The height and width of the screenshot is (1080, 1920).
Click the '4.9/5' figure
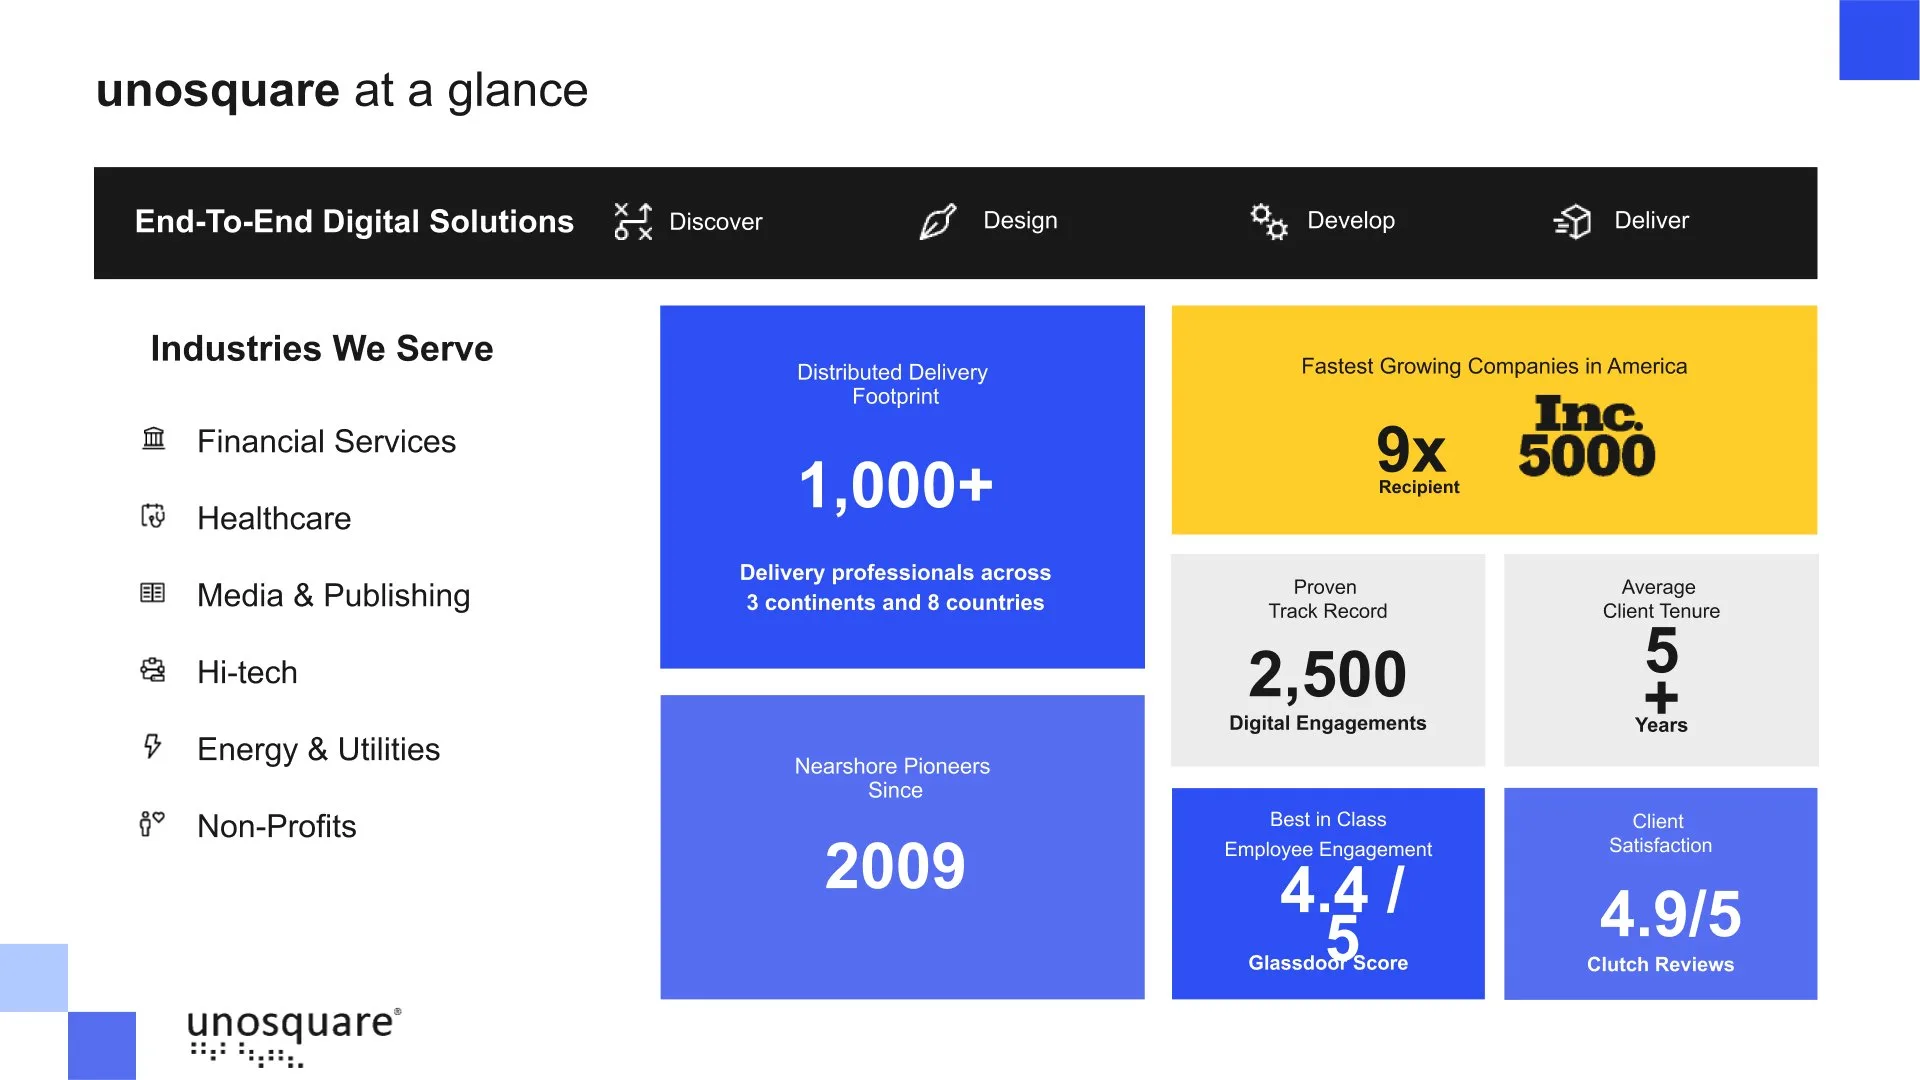click(x=1670, y=914)
